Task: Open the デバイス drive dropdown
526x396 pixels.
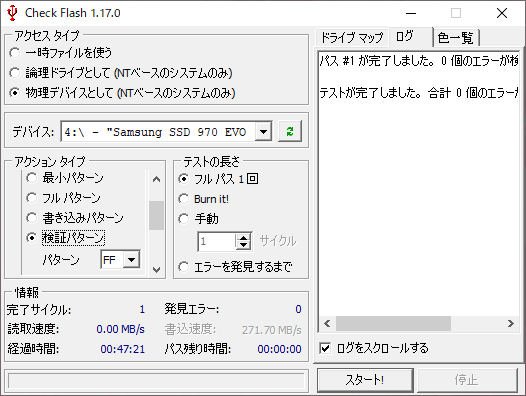Action: 263,132
